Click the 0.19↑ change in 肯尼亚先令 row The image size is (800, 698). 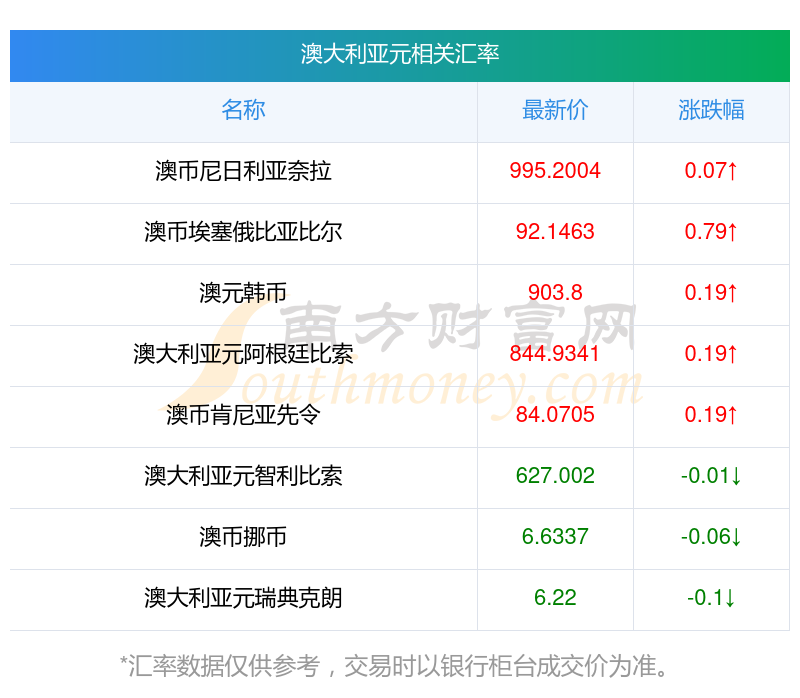pyautogui.click(x=711, y=415)
